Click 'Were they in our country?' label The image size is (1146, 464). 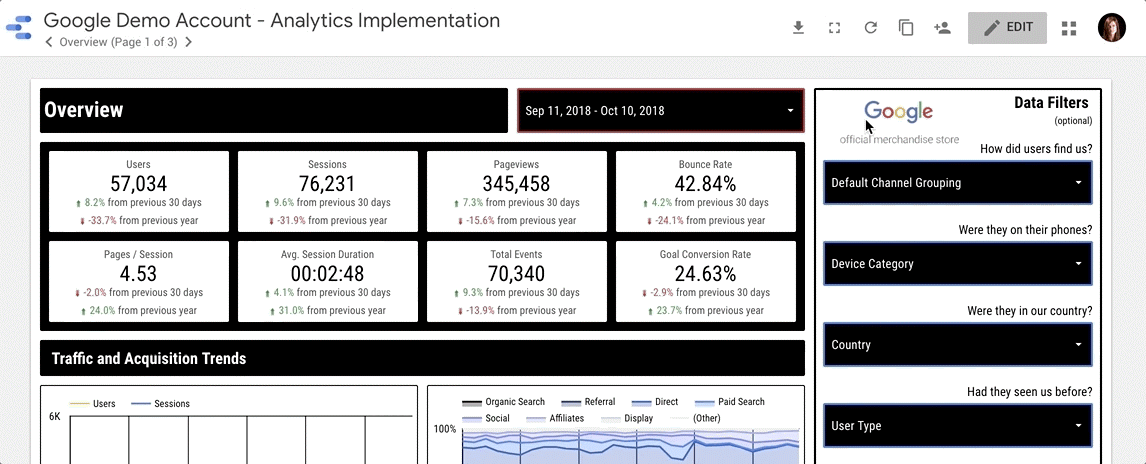[x=1030, y=311]
